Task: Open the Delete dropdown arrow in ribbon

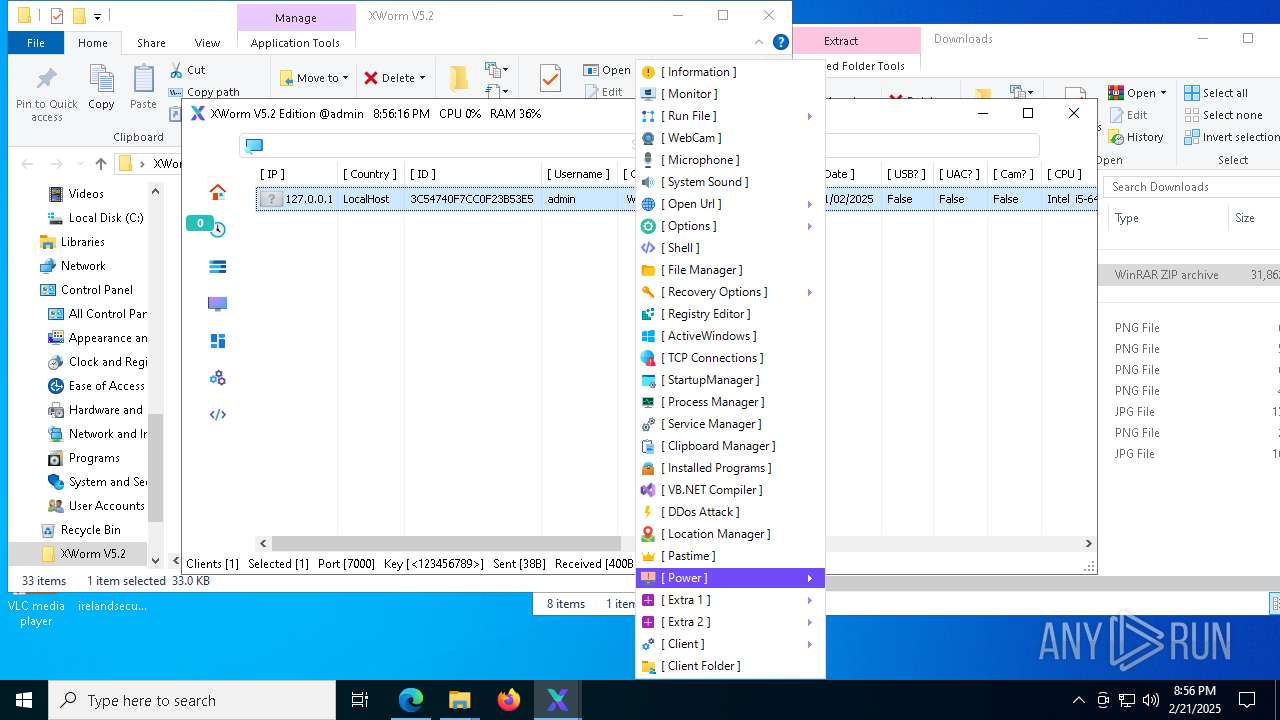Action: (x=422, y=77)
